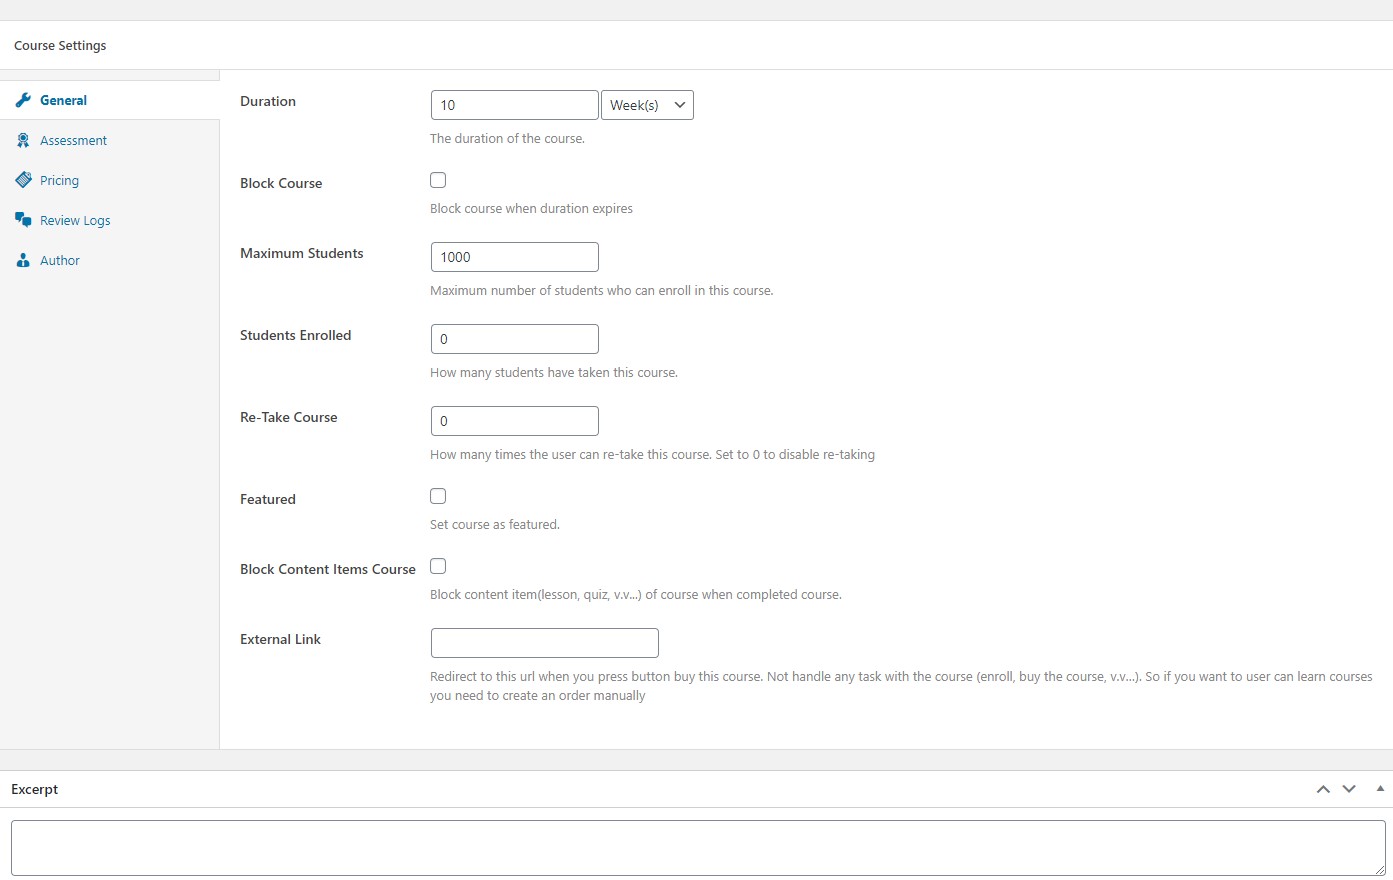Open the General settings tab
Screen dimensions: 1393x880
coord(109,100)
